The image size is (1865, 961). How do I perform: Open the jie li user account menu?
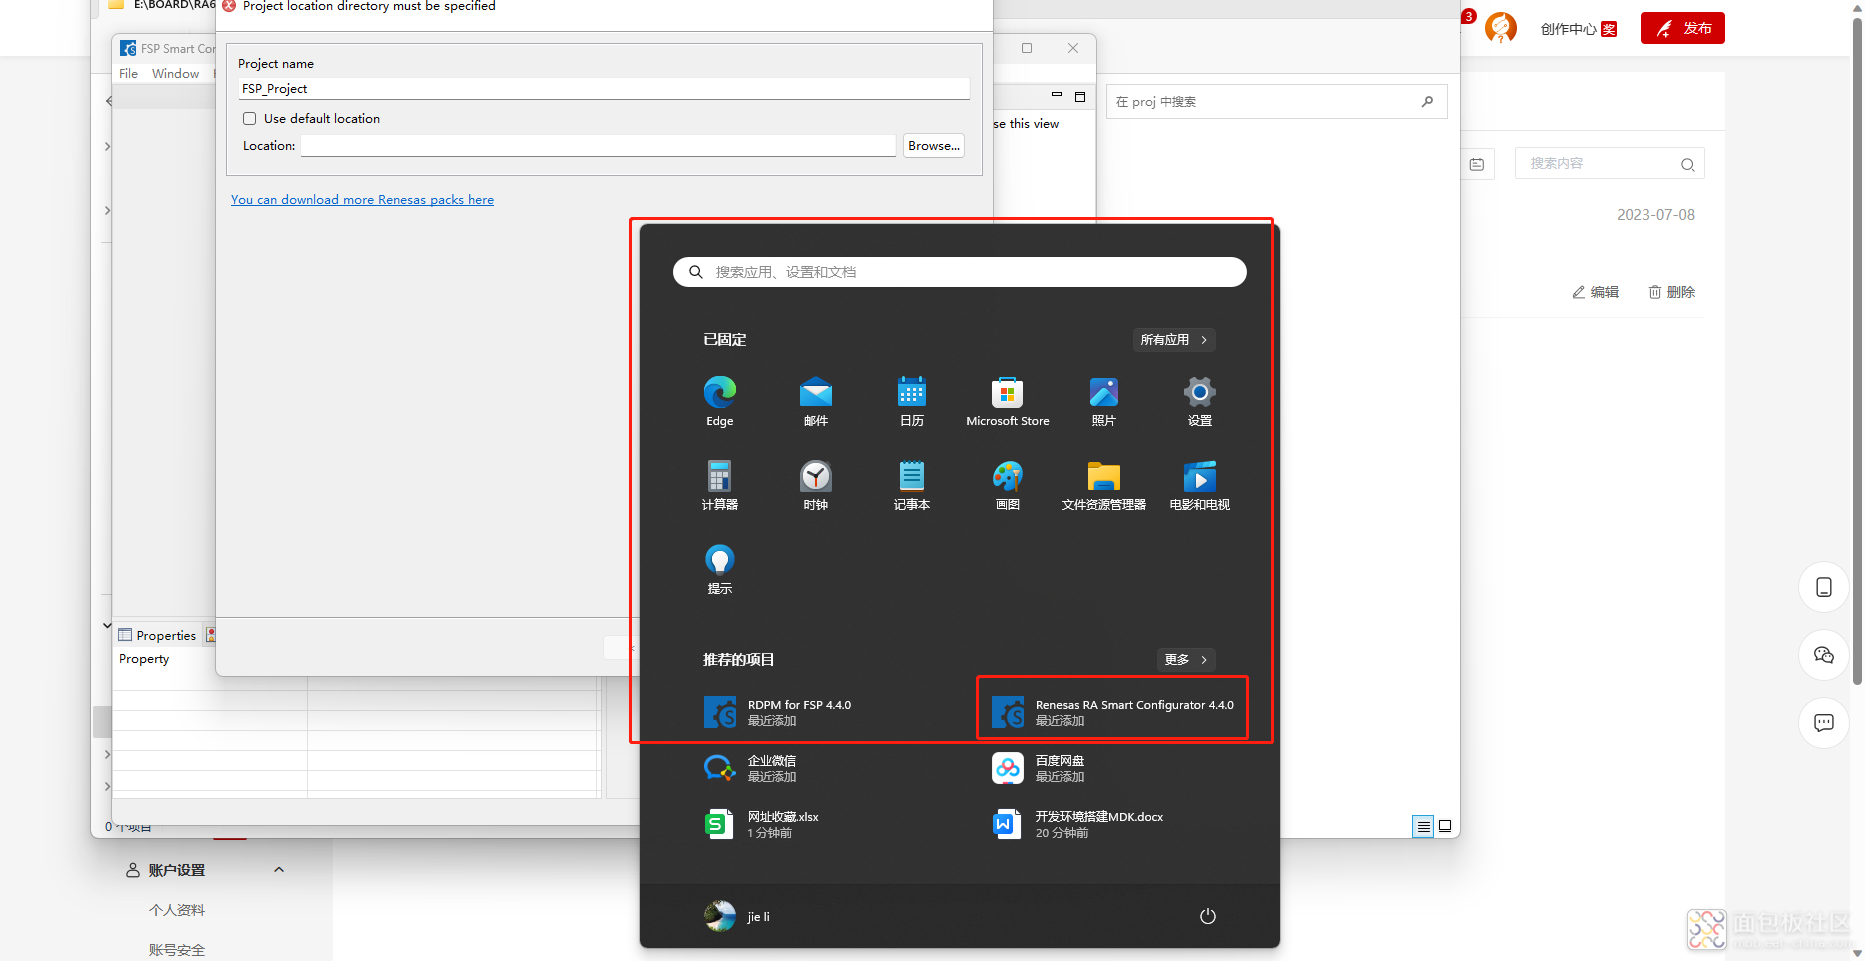(737, 916)
